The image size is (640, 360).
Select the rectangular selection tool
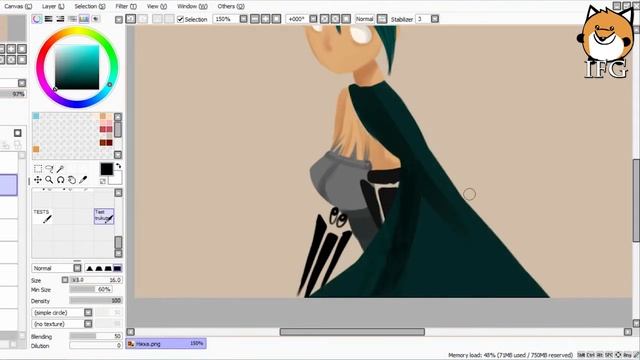click(x=38, y=169)
